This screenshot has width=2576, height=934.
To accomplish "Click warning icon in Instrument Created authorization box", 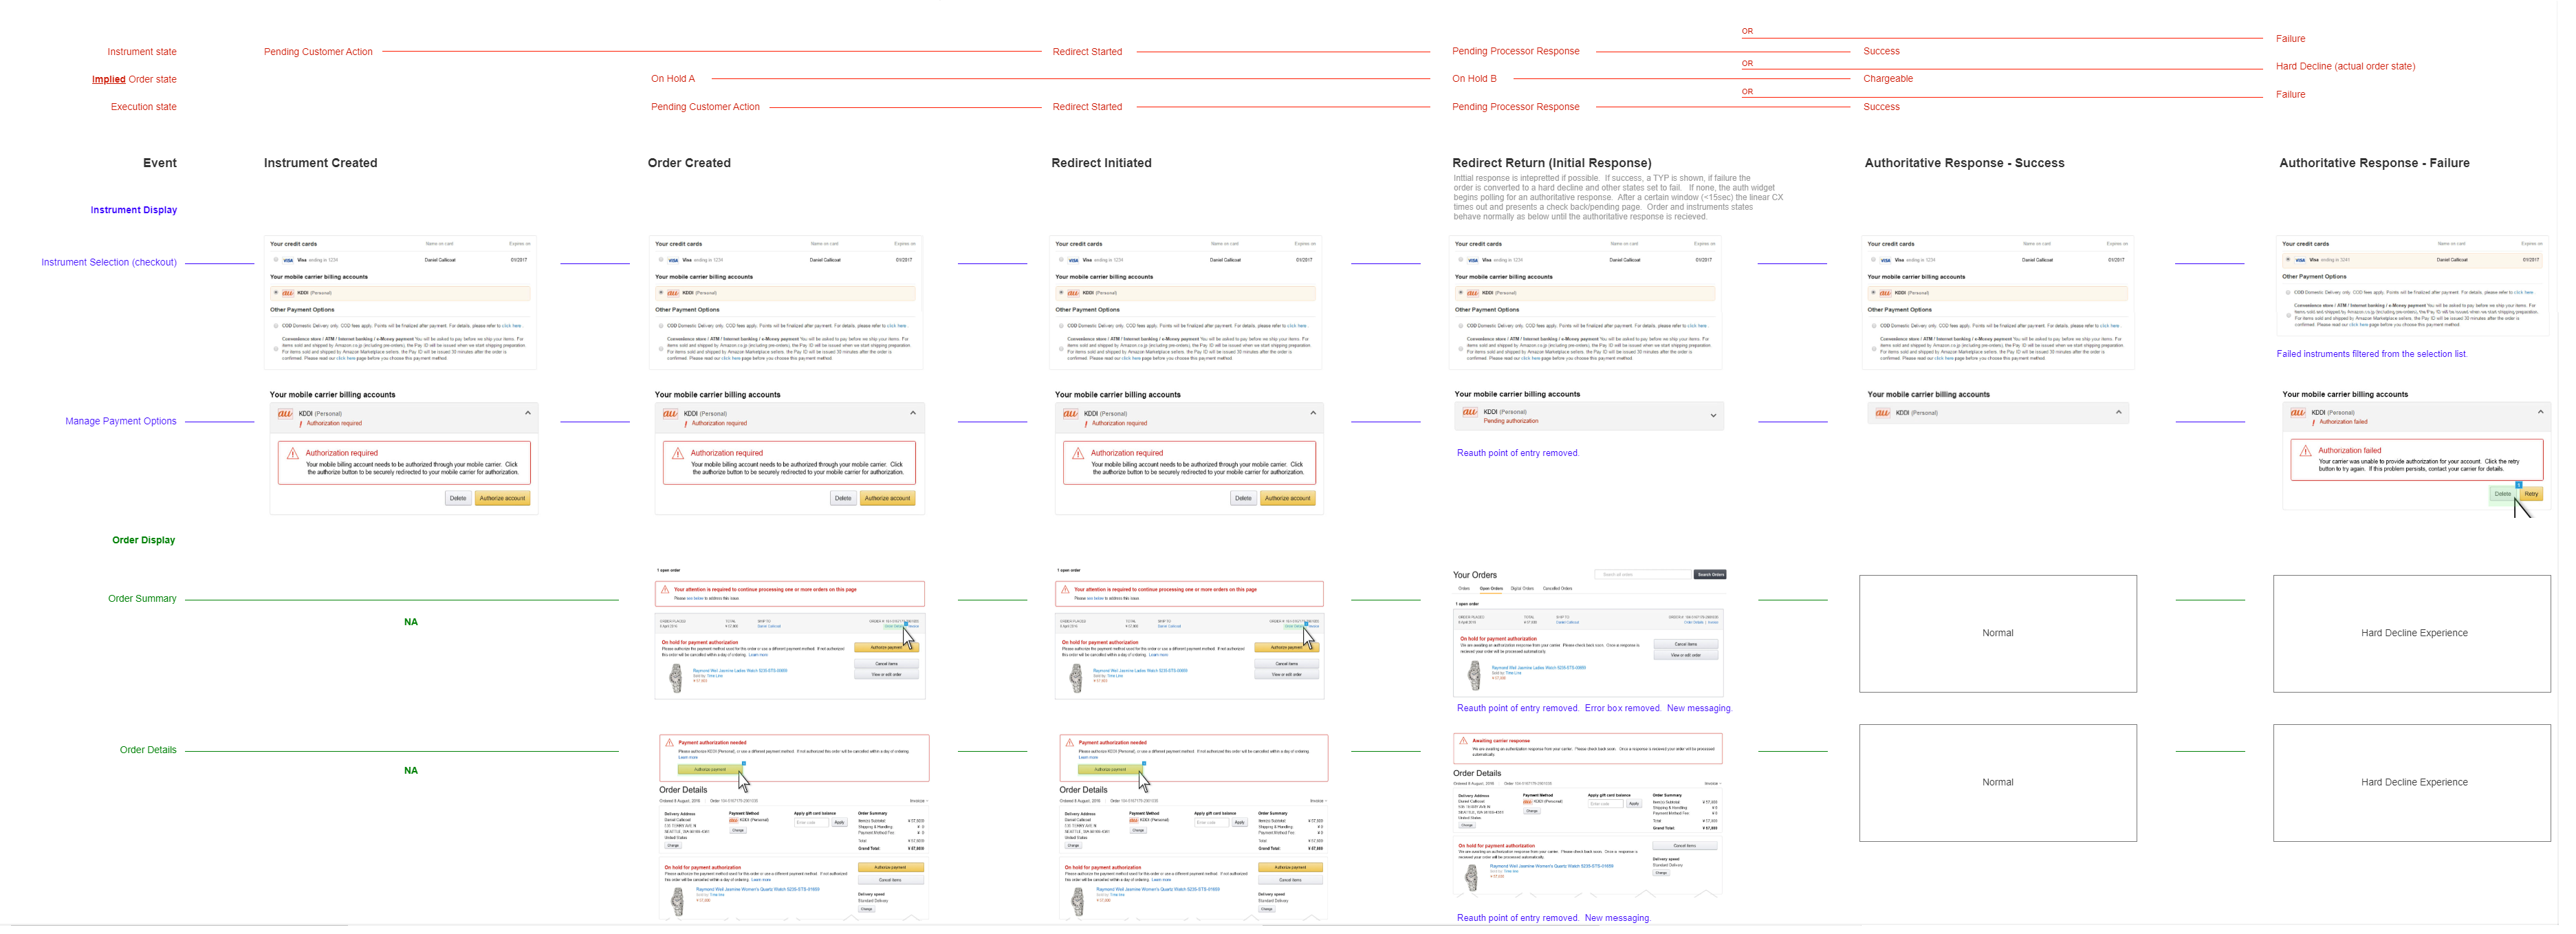I will point(292,454).
